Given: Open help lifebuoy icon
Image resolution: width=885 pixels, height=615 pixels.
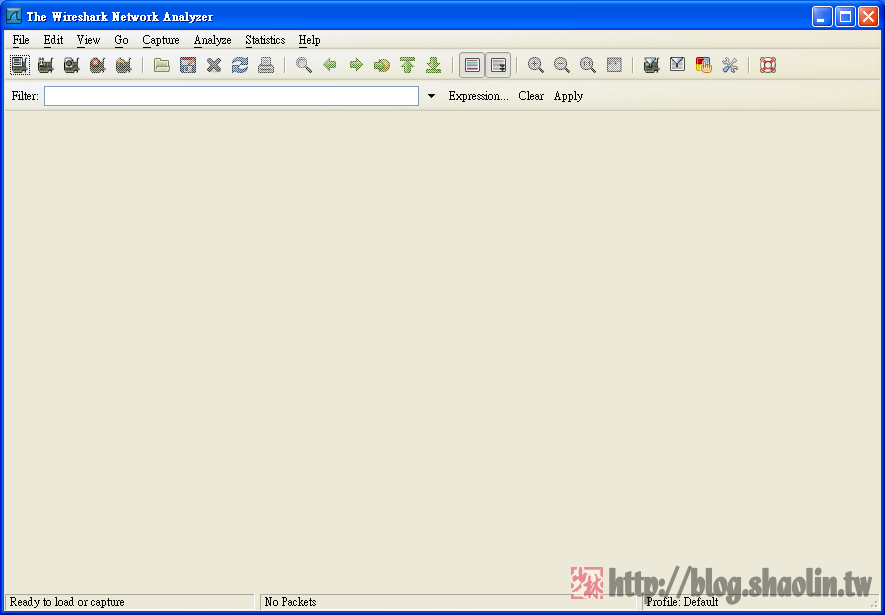Looking at the screenshot, I should [768, 65].
